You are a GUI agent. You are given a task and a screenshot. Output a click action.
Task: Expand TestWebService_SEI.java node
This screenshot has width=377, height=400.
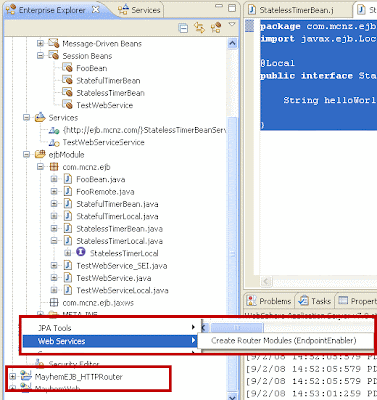point(54,265)
